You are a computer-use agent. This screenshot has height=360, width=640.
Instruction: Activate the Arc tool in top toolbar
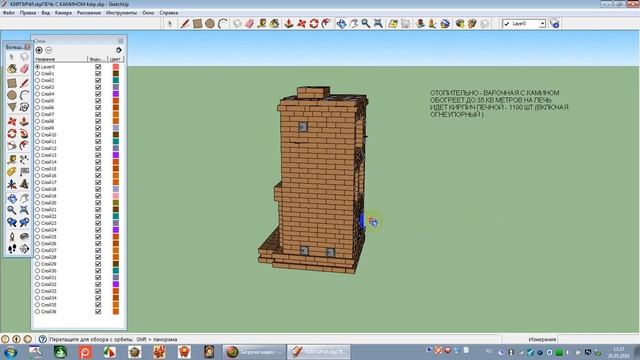pyautogui.click(x=222, y=24)
